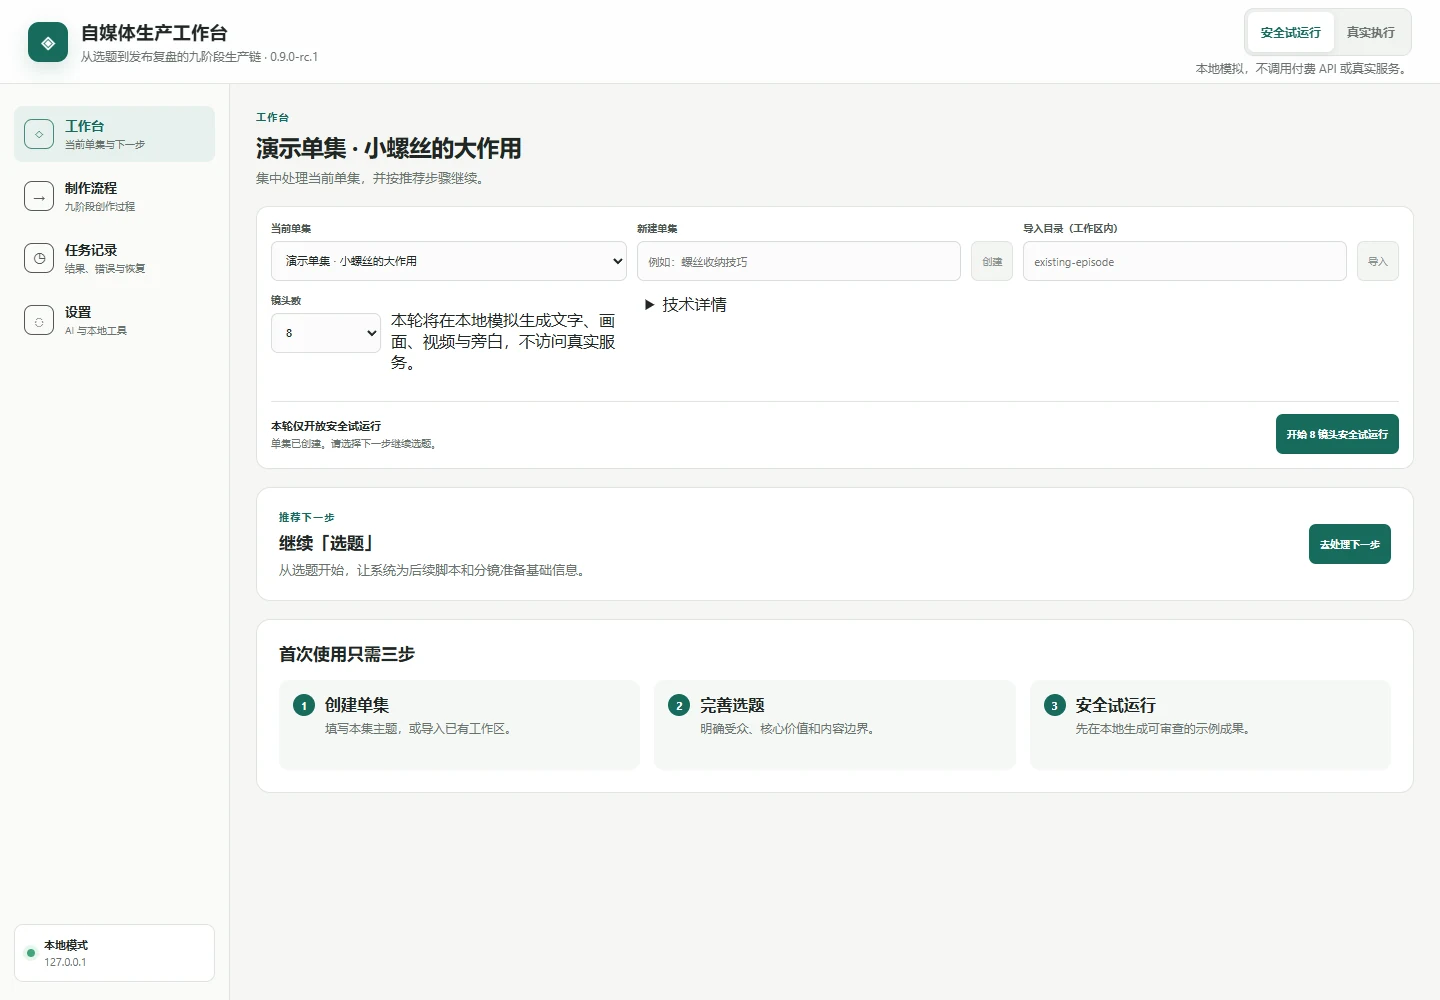This screenshot has height=1000, width=1440.
Task: Click the 创建单集 step card
Action: click(459, 725)
